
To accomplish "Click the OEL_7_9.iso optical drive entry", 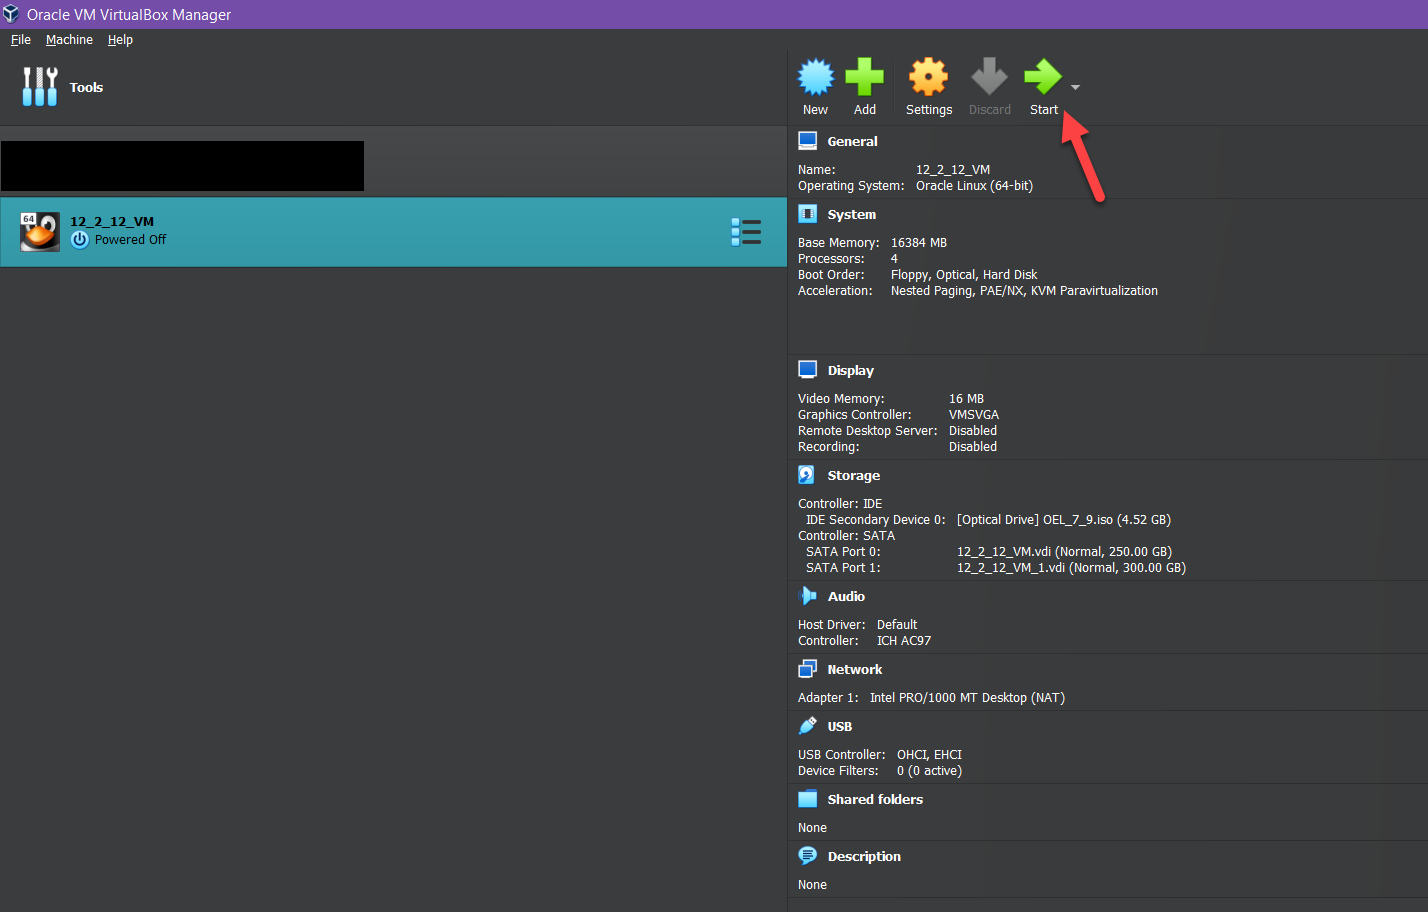I will (x=1064, y=520).
